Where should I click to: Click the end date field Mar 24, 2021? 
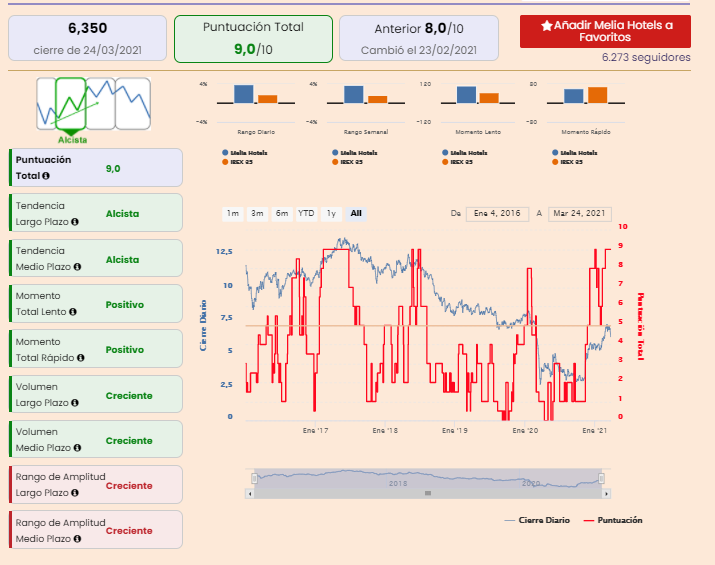pyautogui.click(x=580, y=214)
